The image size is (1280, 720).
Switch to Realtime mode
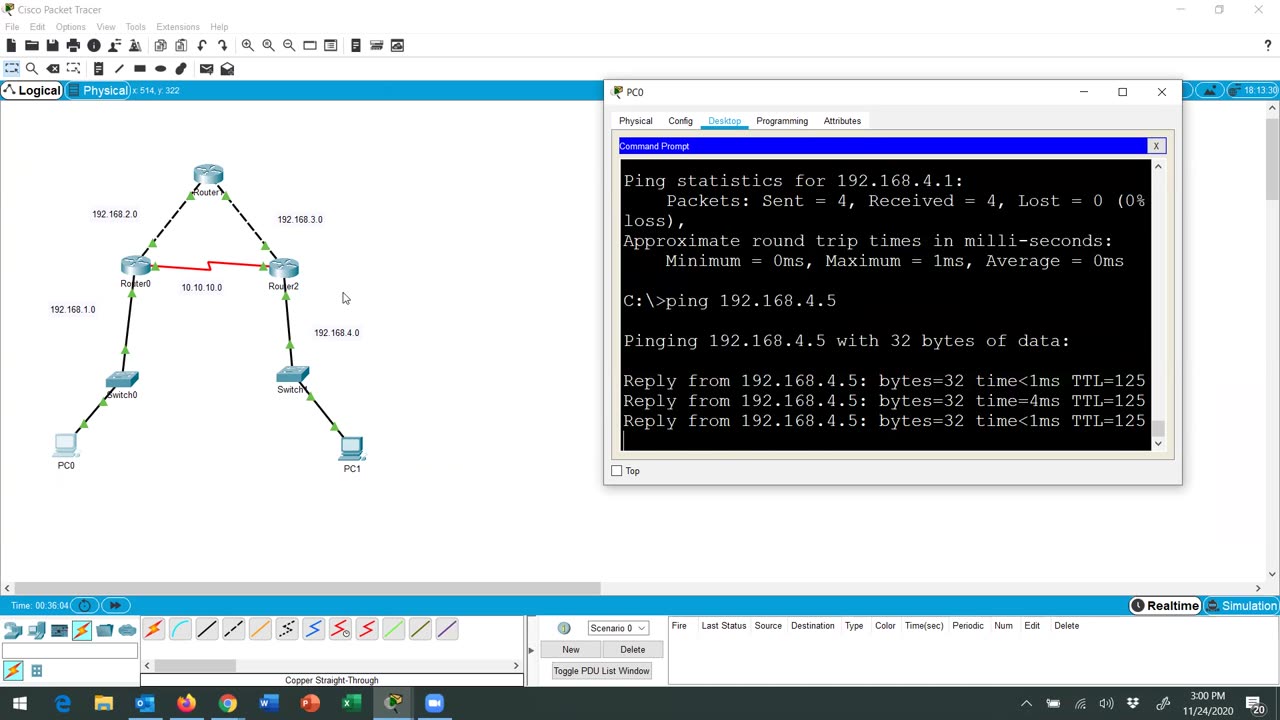click(x=1165, y=606)
